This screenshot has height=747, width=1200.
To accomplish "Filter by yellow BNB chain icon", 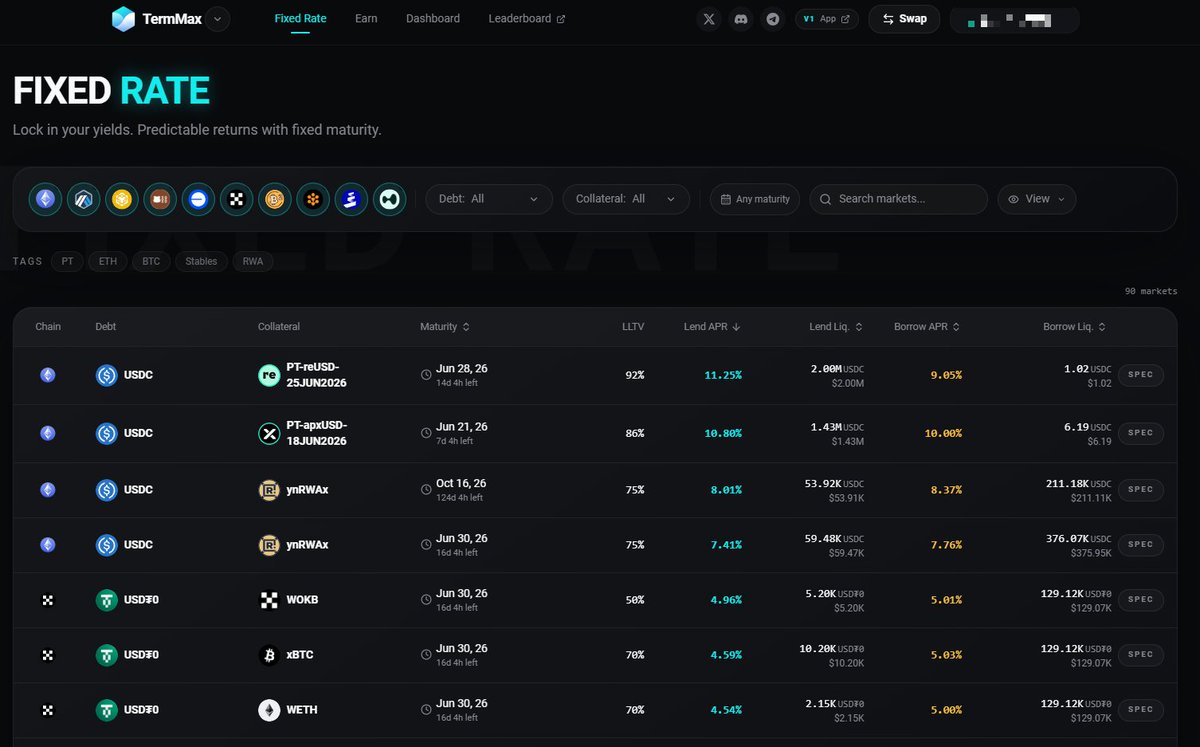I will 121,199.
